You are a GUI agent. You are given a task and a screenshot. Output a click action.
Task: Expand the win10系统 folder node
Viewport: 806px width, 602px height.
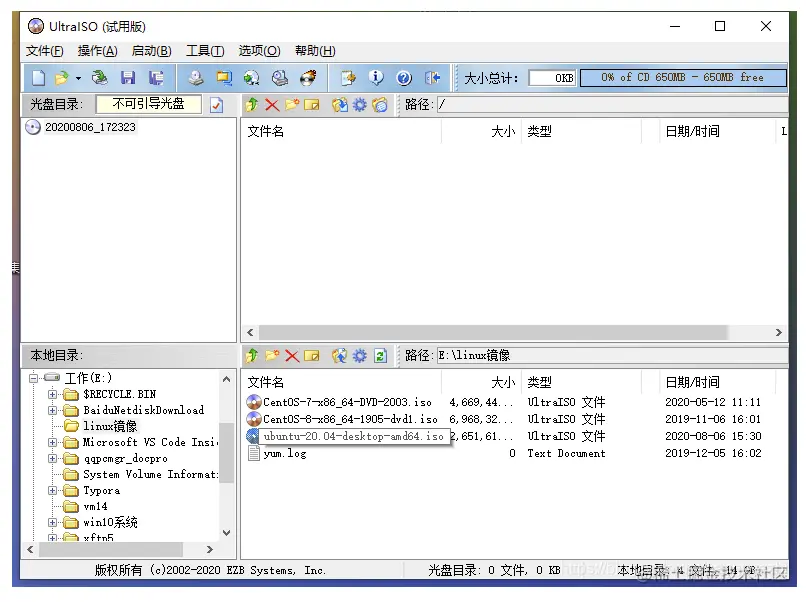52,523
